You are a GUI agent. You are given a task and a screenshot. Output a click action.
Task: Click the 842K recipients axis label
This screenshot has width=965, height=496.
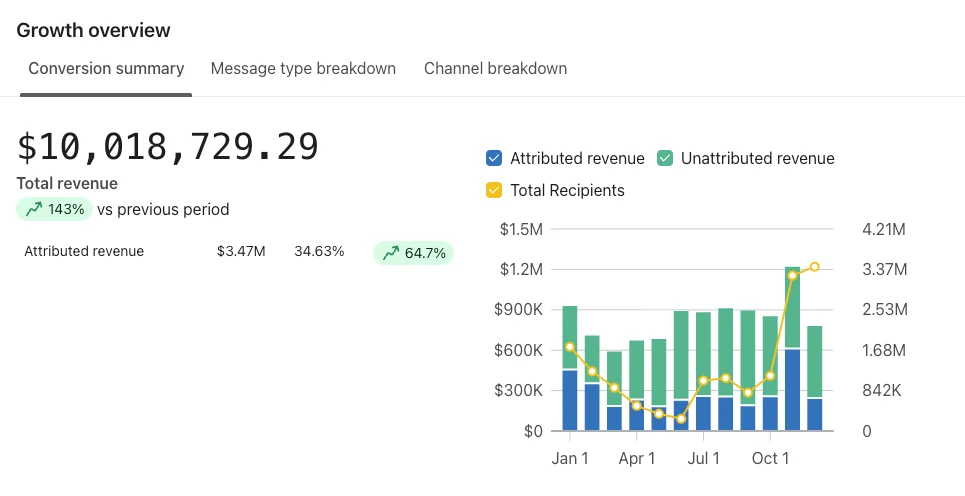(882, 390)
